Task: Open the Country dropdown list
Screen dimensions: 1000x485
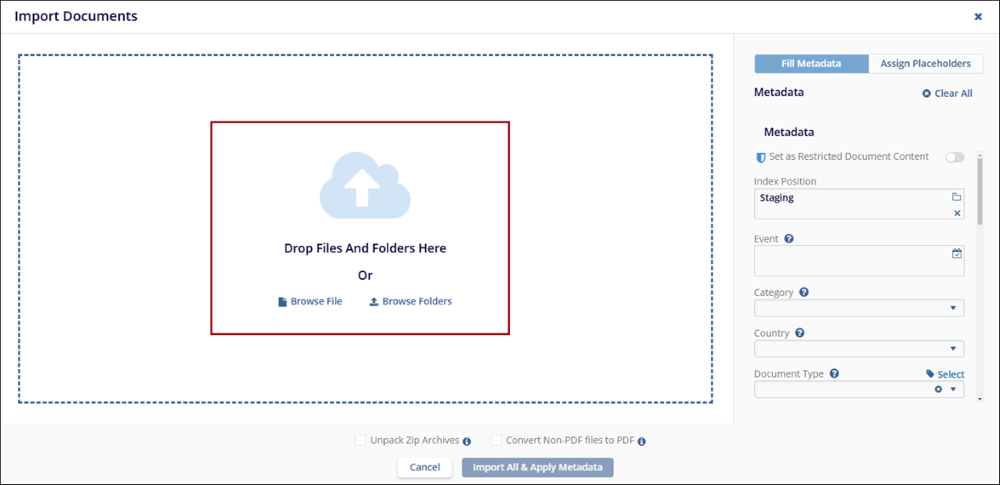Action: (953, 350)
